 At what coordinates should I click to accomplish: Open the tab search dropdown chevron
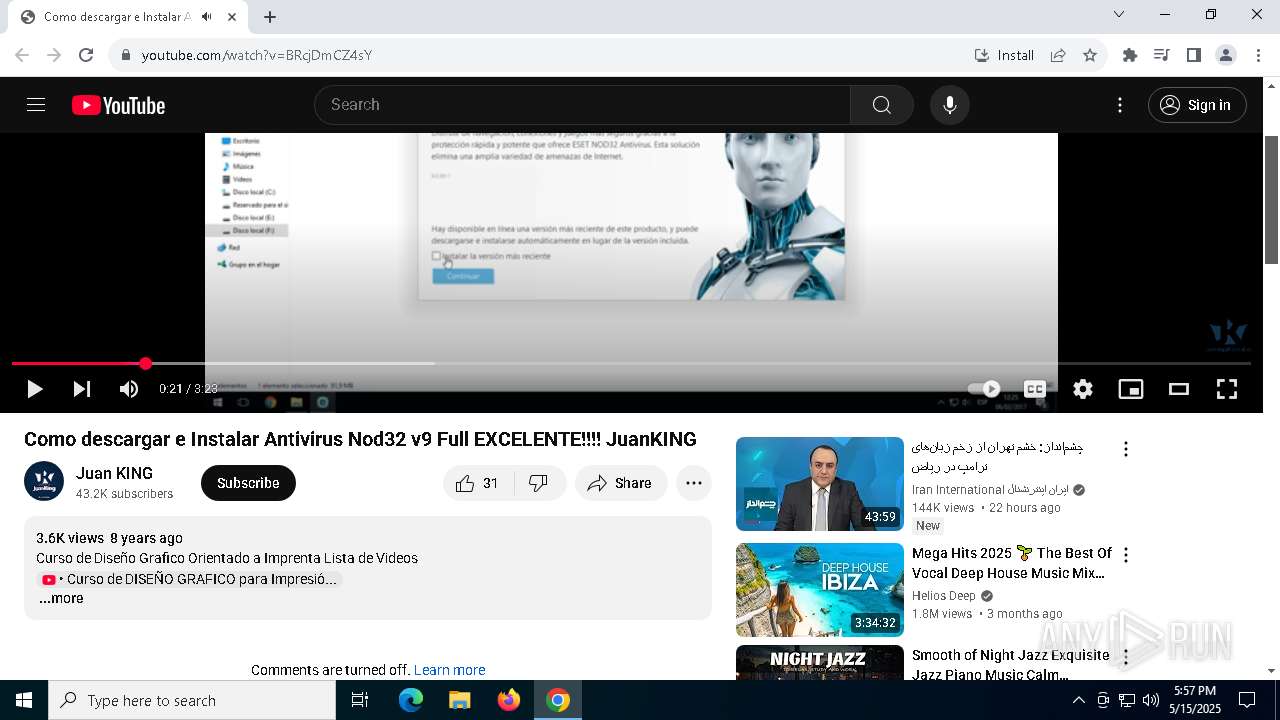(1119, 14)
